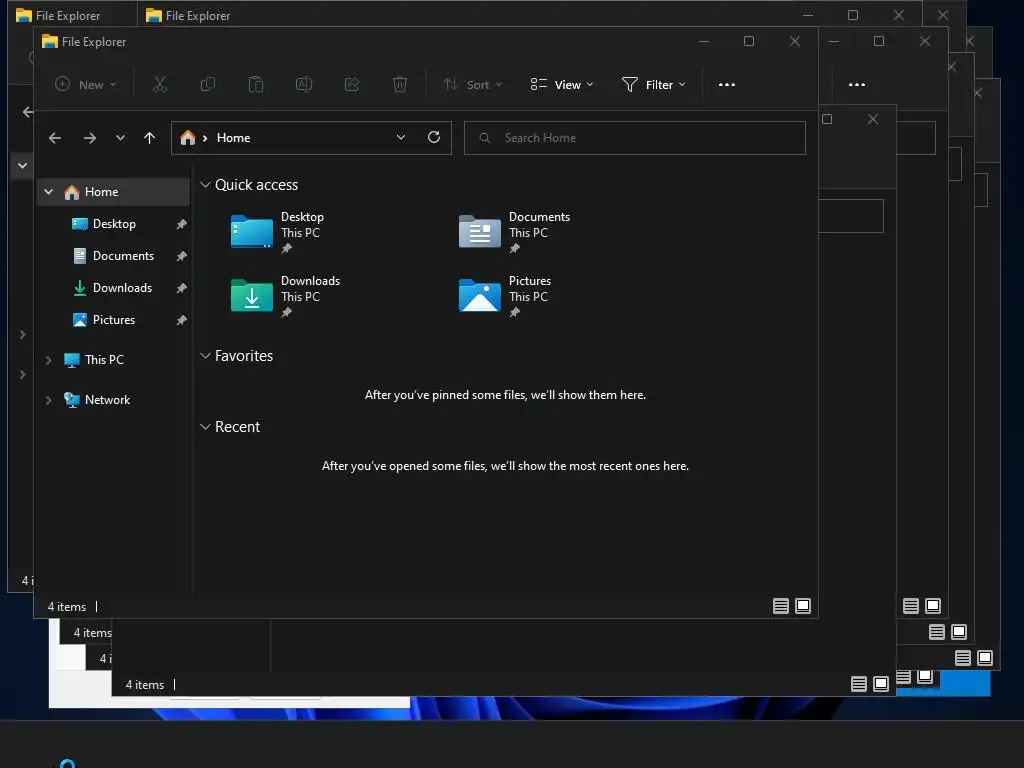The width and height of the screenshot is (1024, 768).
Task: Click the Home icon in address bar
Action: click(188, 138)
